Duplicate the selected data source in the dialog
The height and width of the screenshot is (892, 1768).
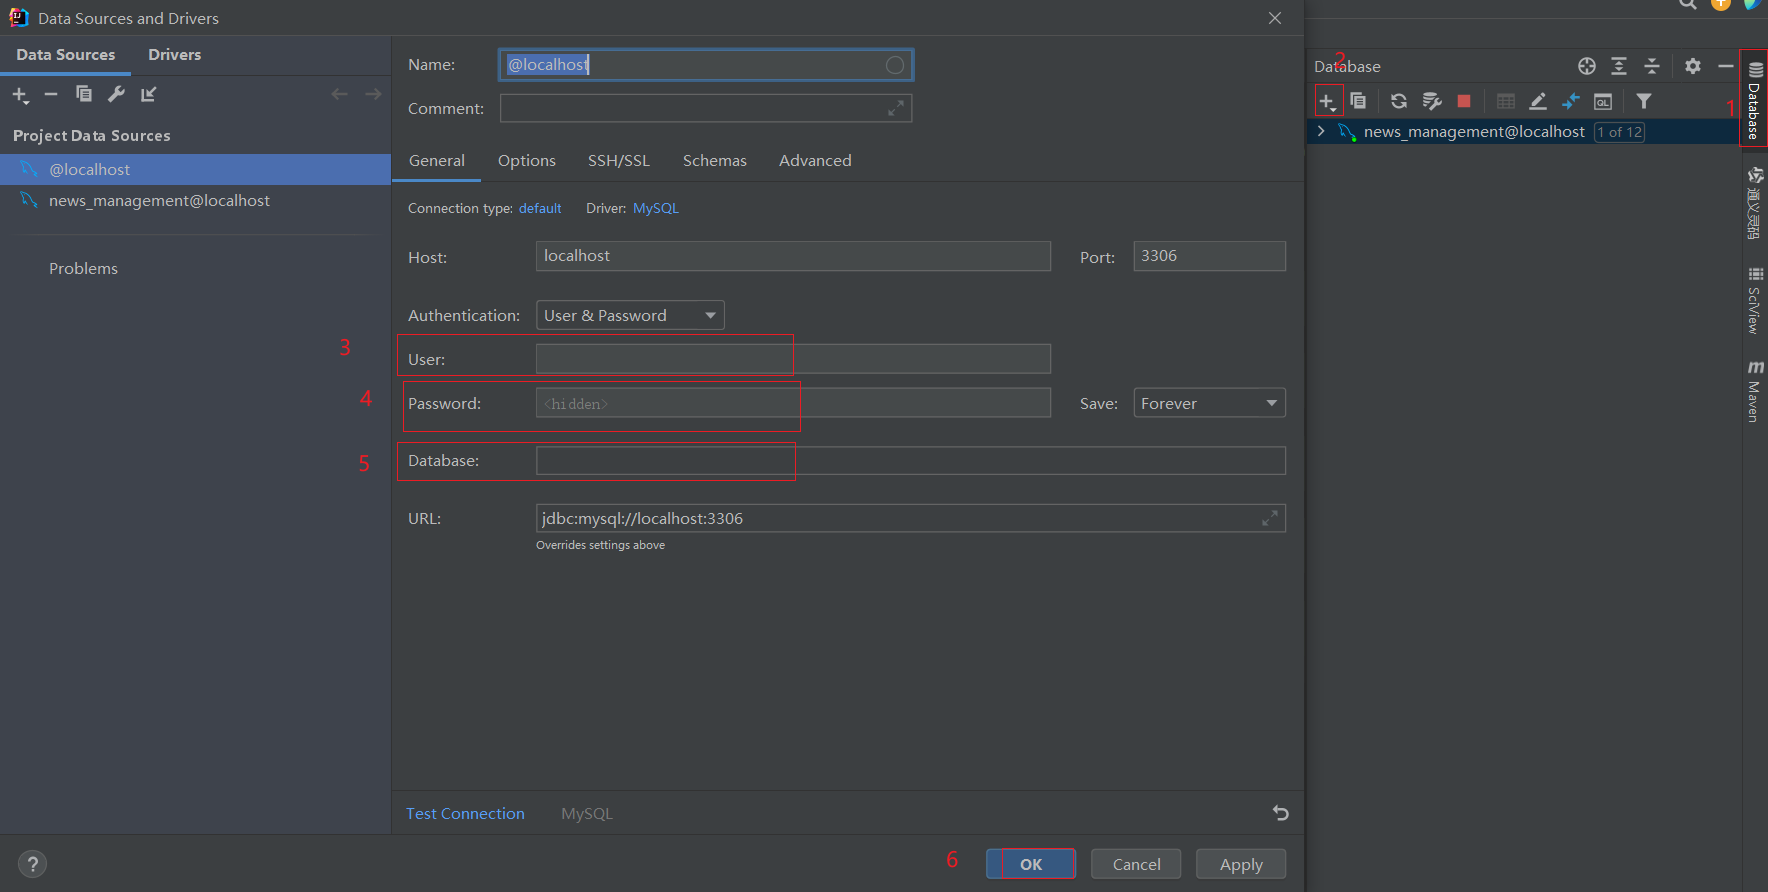coord(84,94)
